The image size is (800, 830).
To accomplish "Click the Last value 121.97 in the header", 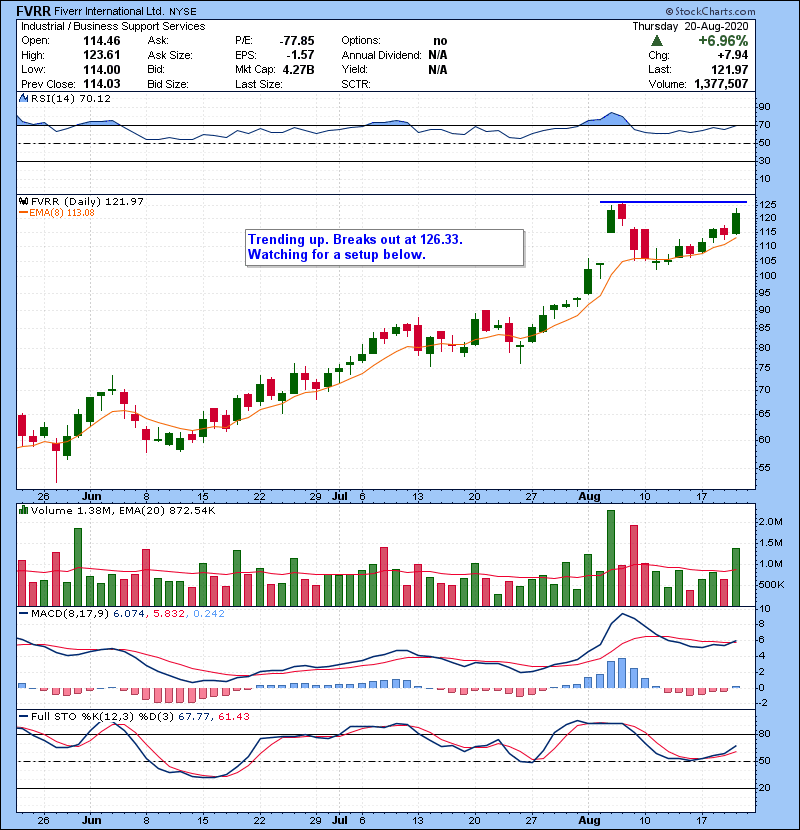I will click(730, 69).
